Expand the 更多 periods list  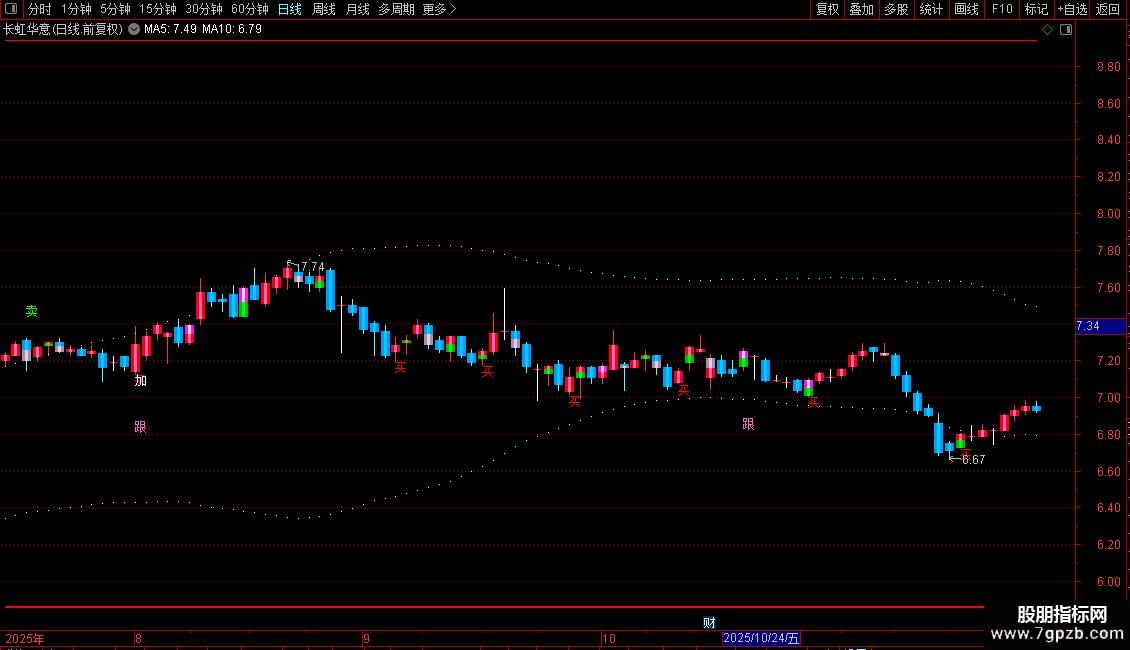[440, 9]
